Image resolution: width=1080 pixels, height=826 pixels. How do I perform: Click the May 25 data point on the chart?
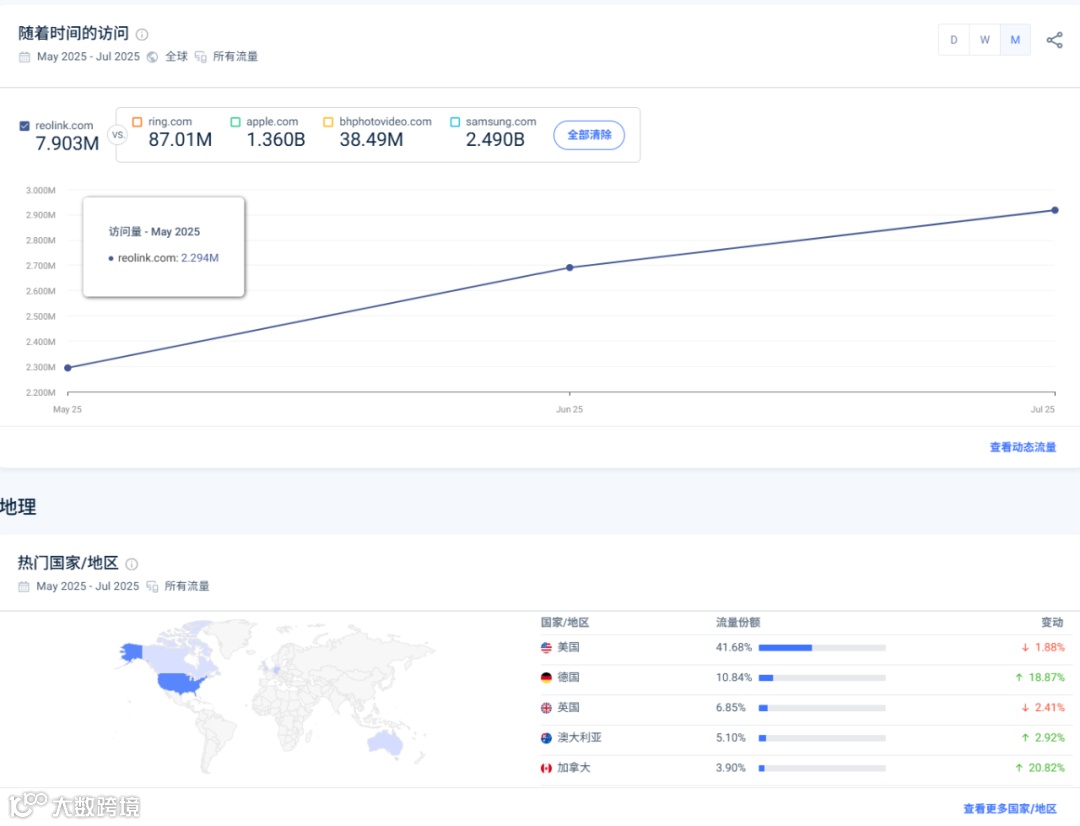pyautogui.click(x=68, y=368)
